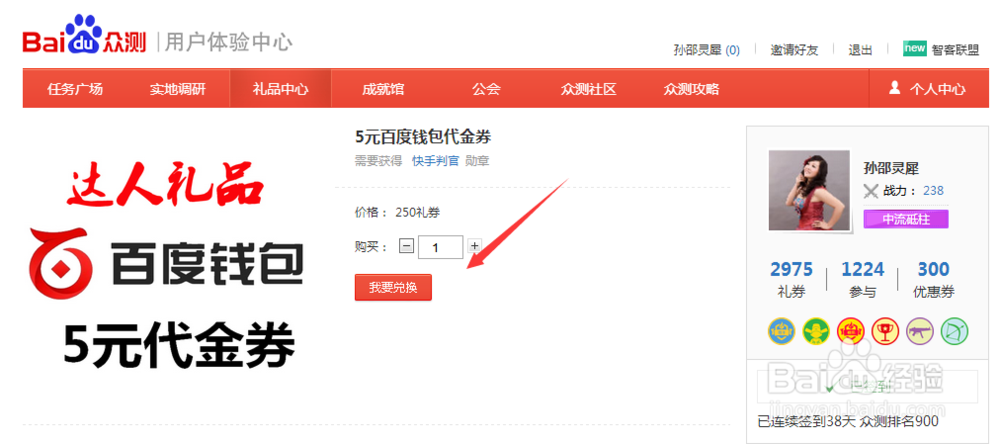Image resolution: width=1000 pixels, height=444 pixels.
Task: Open 个人中心 in navigation bar
Action: (x=927, y=89)
